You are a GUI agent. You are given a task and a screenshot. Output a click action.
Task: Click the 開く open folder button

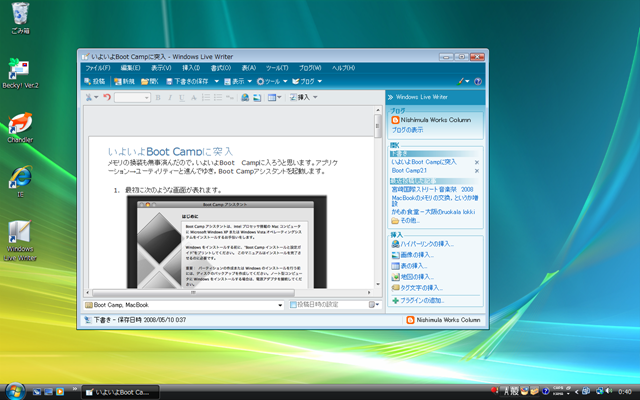(149, 82)
